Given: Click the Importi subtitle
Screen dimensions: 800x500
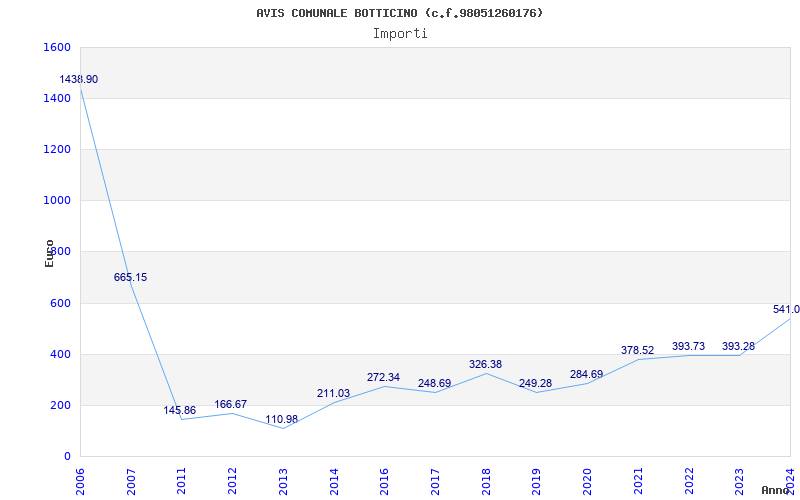Looking at the screenshot, I should coord(400,34).
